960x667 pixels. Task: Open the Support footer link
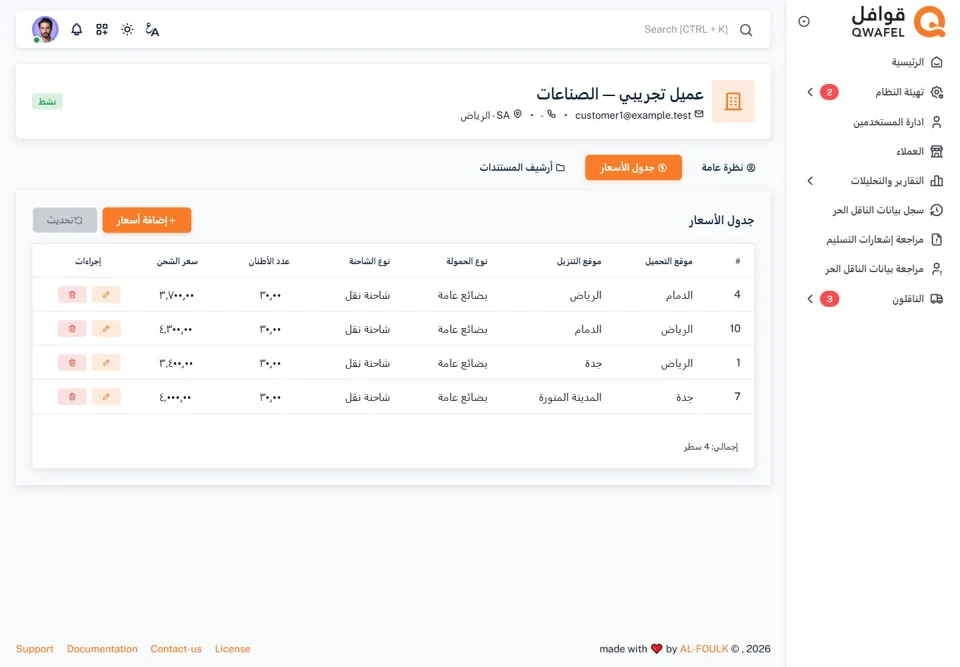(35, 649)
